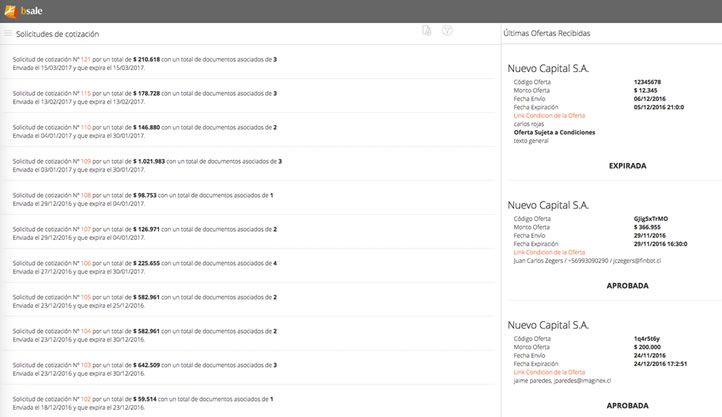
Task: View quotation request Nº 102
Action: [x=86, y=399]
